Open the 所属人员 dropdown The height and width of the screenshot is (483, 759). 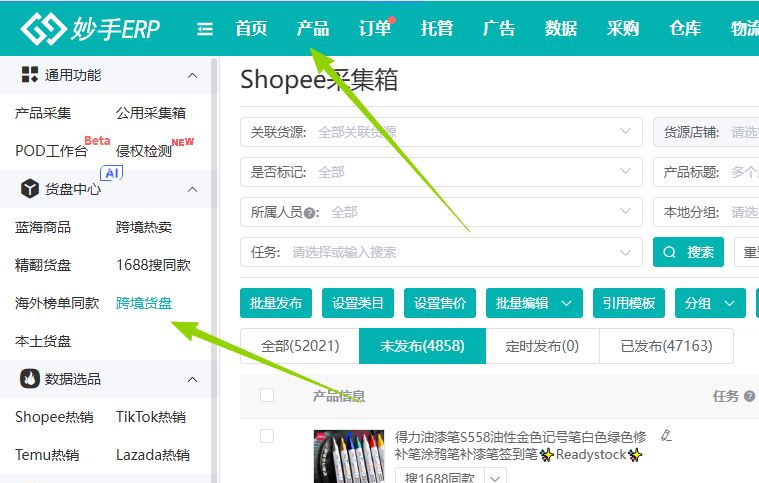pos(441,212)
